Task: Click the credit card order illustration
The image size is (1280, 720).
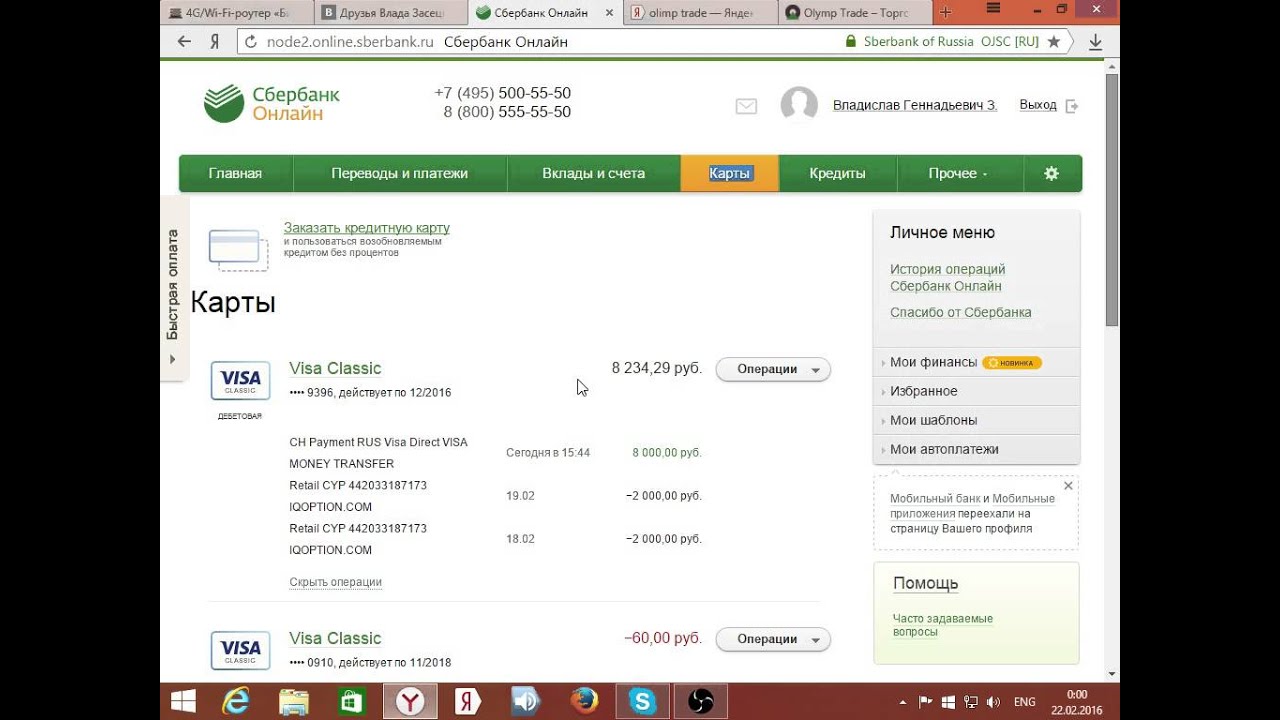Action: tap(238, 249)
